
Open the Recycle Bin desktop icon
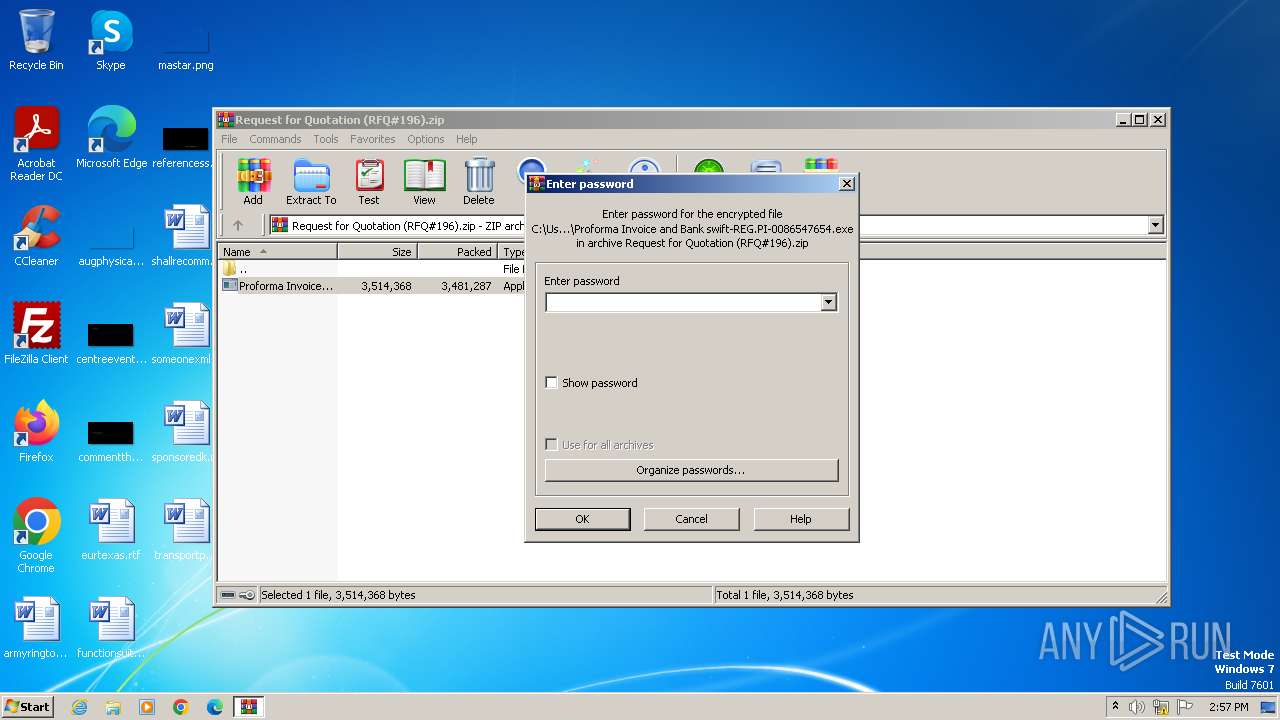tap(36, 40)
